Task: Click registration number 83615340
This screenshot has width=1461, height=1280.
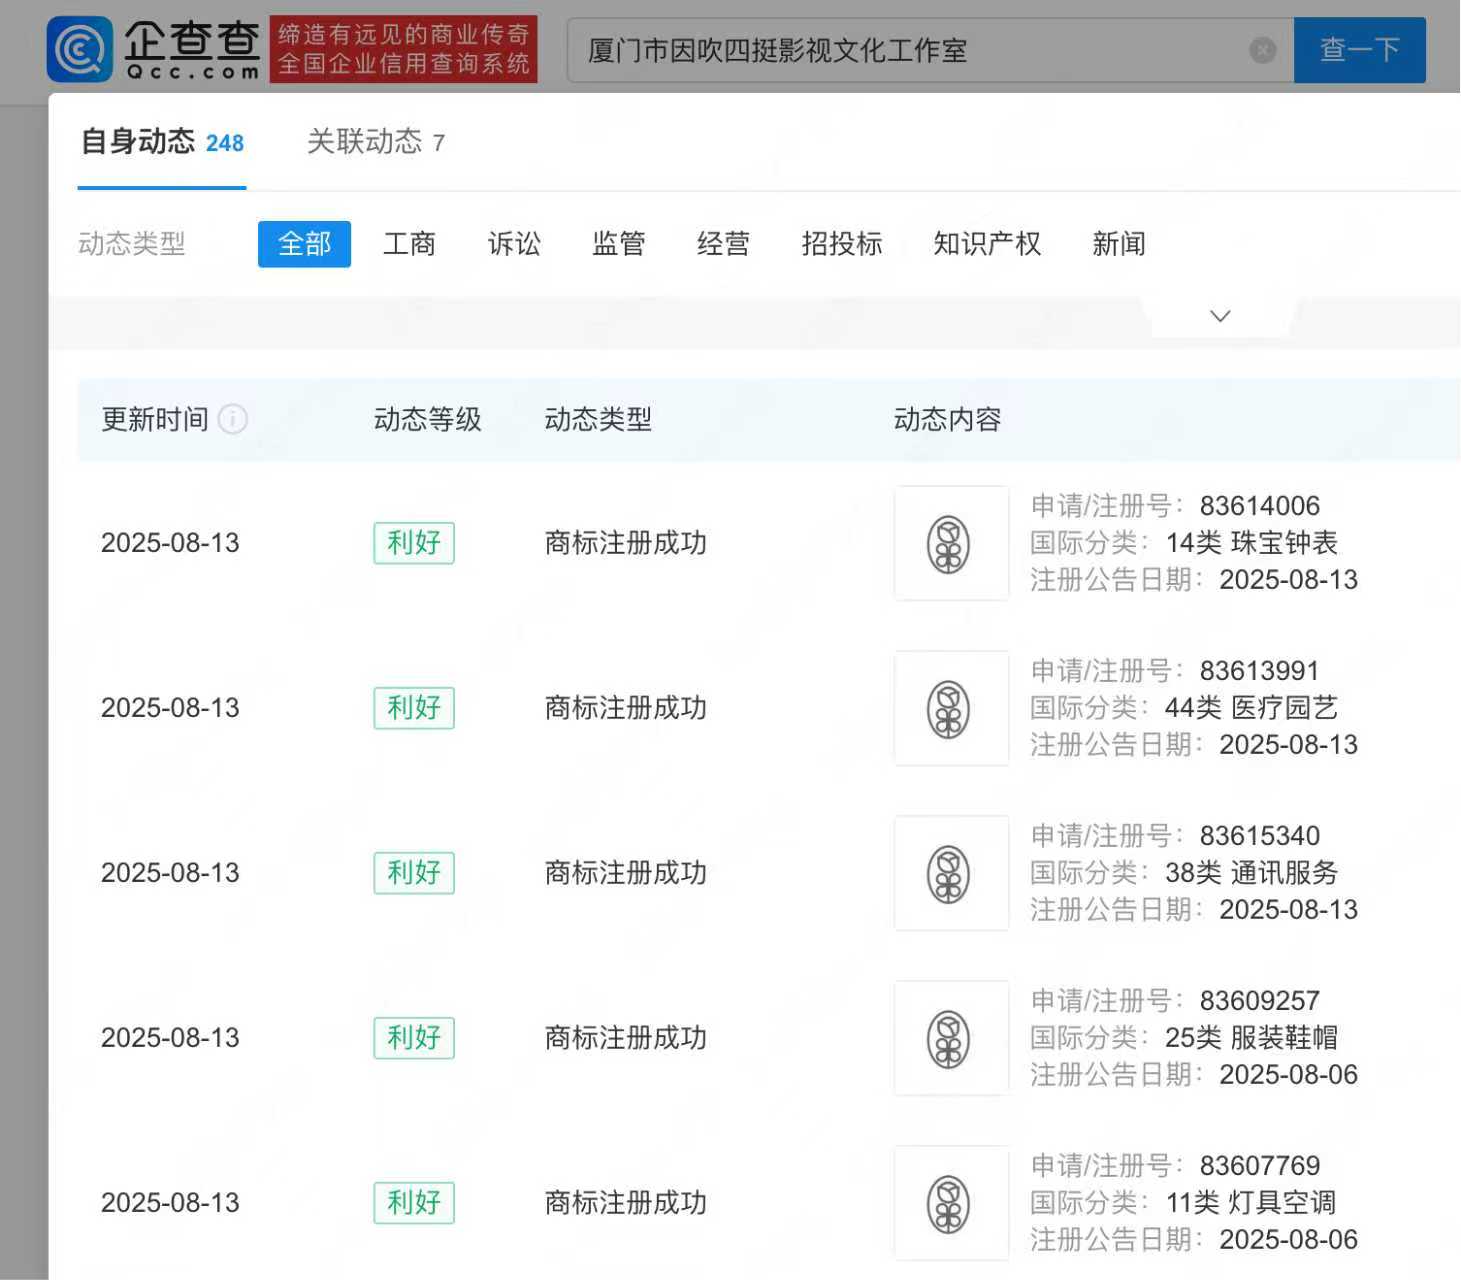Action: 1262,835
